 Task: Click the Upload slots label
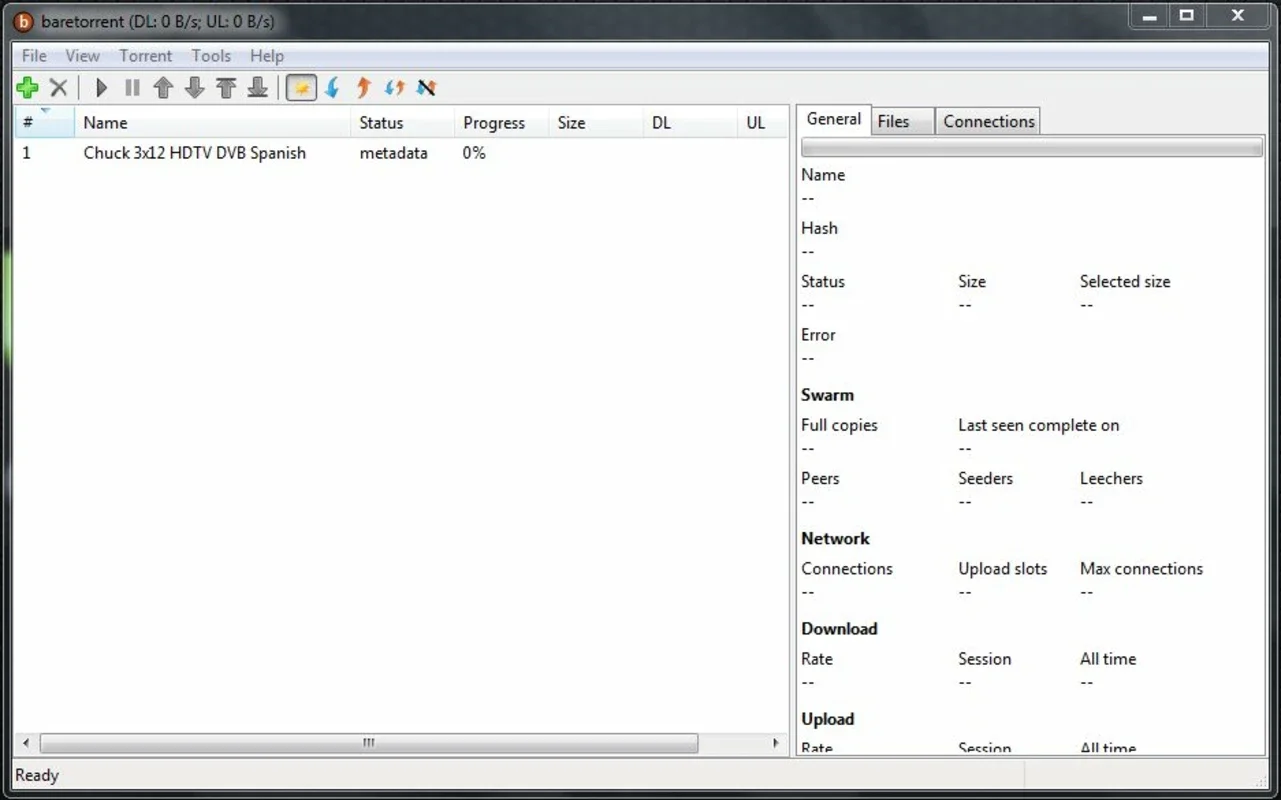[1002, 568]
